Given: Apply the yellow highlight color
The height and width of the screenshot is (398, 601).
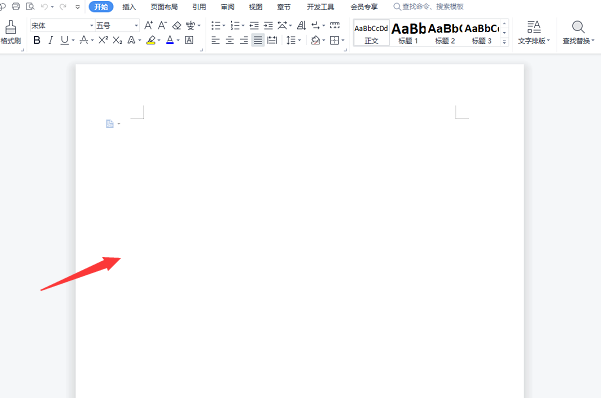Looking at the screenshot, I should click(x=151, y=40).
